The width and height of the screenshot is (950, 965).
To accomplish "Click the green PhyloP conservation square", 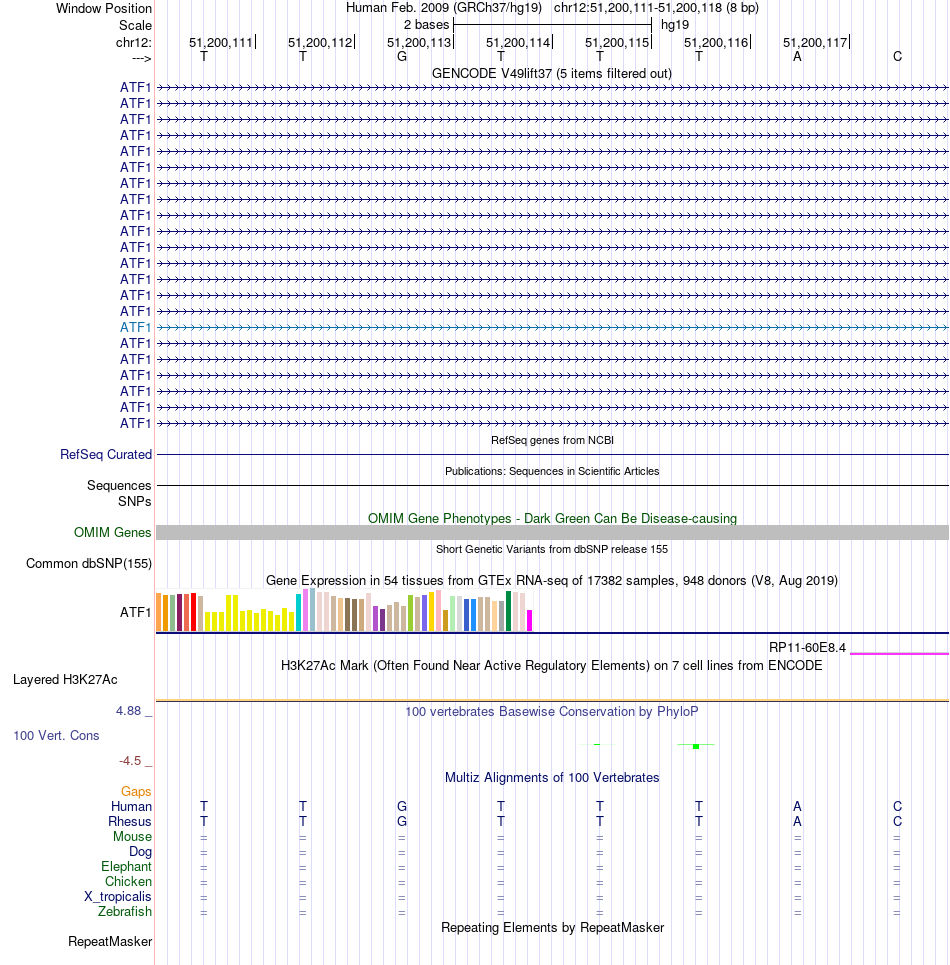I will click(696, 747).
